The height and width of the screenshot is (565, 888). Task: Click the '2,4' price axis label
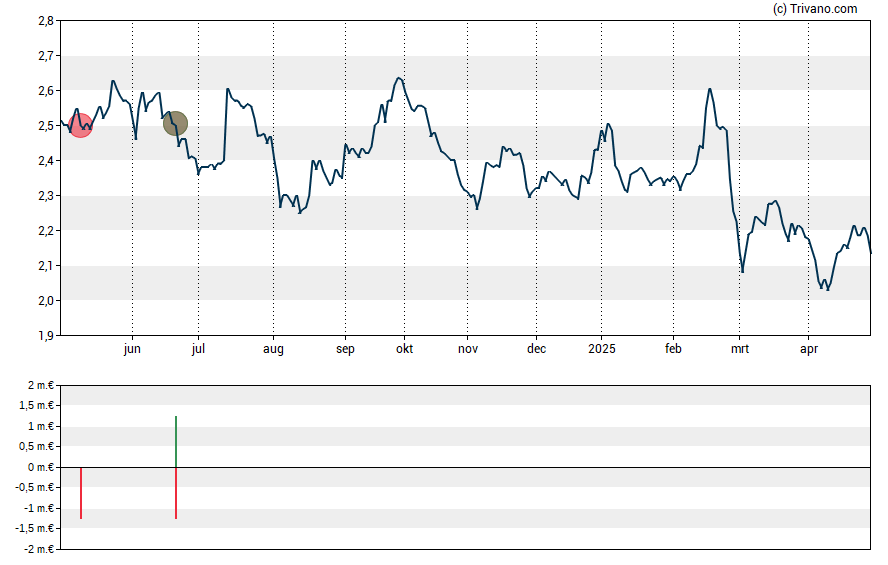[x=46, y=161]
